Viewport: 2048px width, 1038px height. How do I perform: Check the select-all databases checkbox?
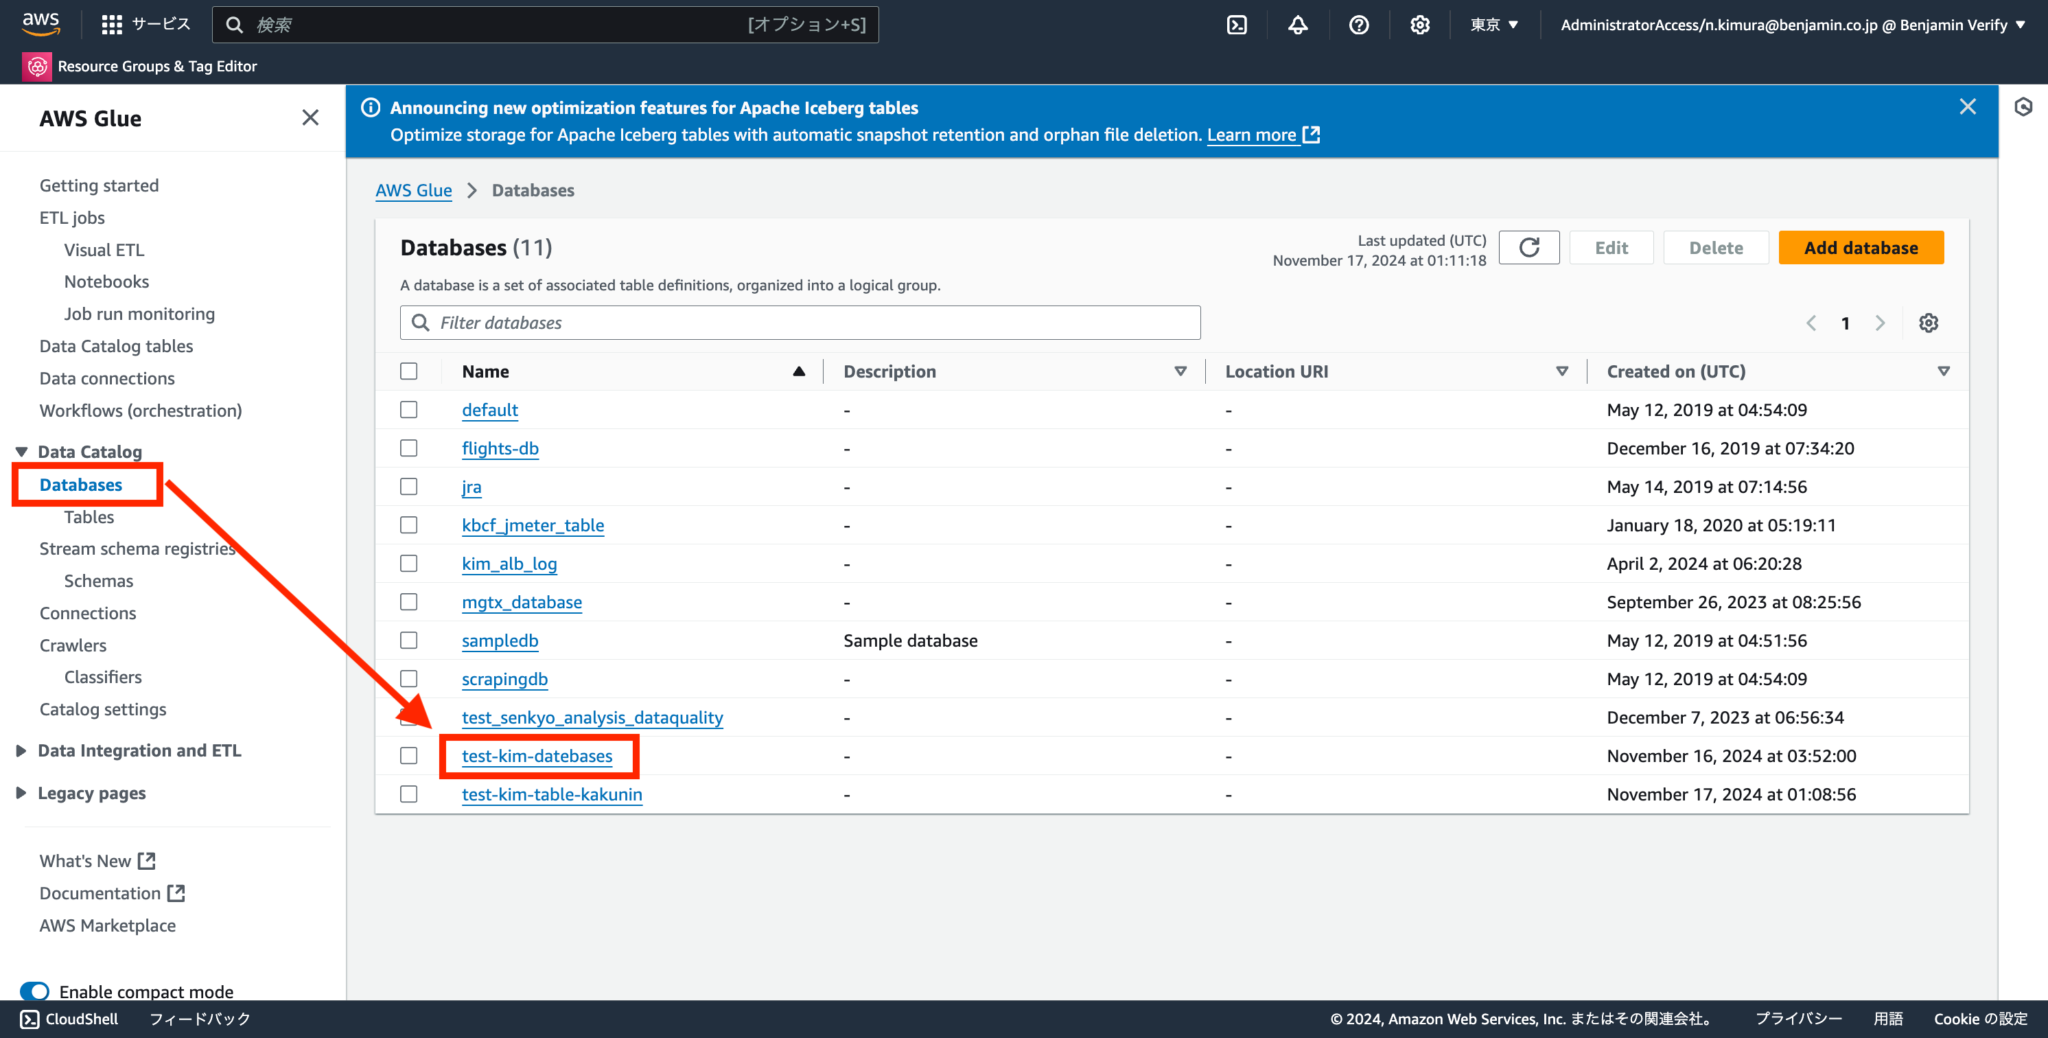point(409,370)
